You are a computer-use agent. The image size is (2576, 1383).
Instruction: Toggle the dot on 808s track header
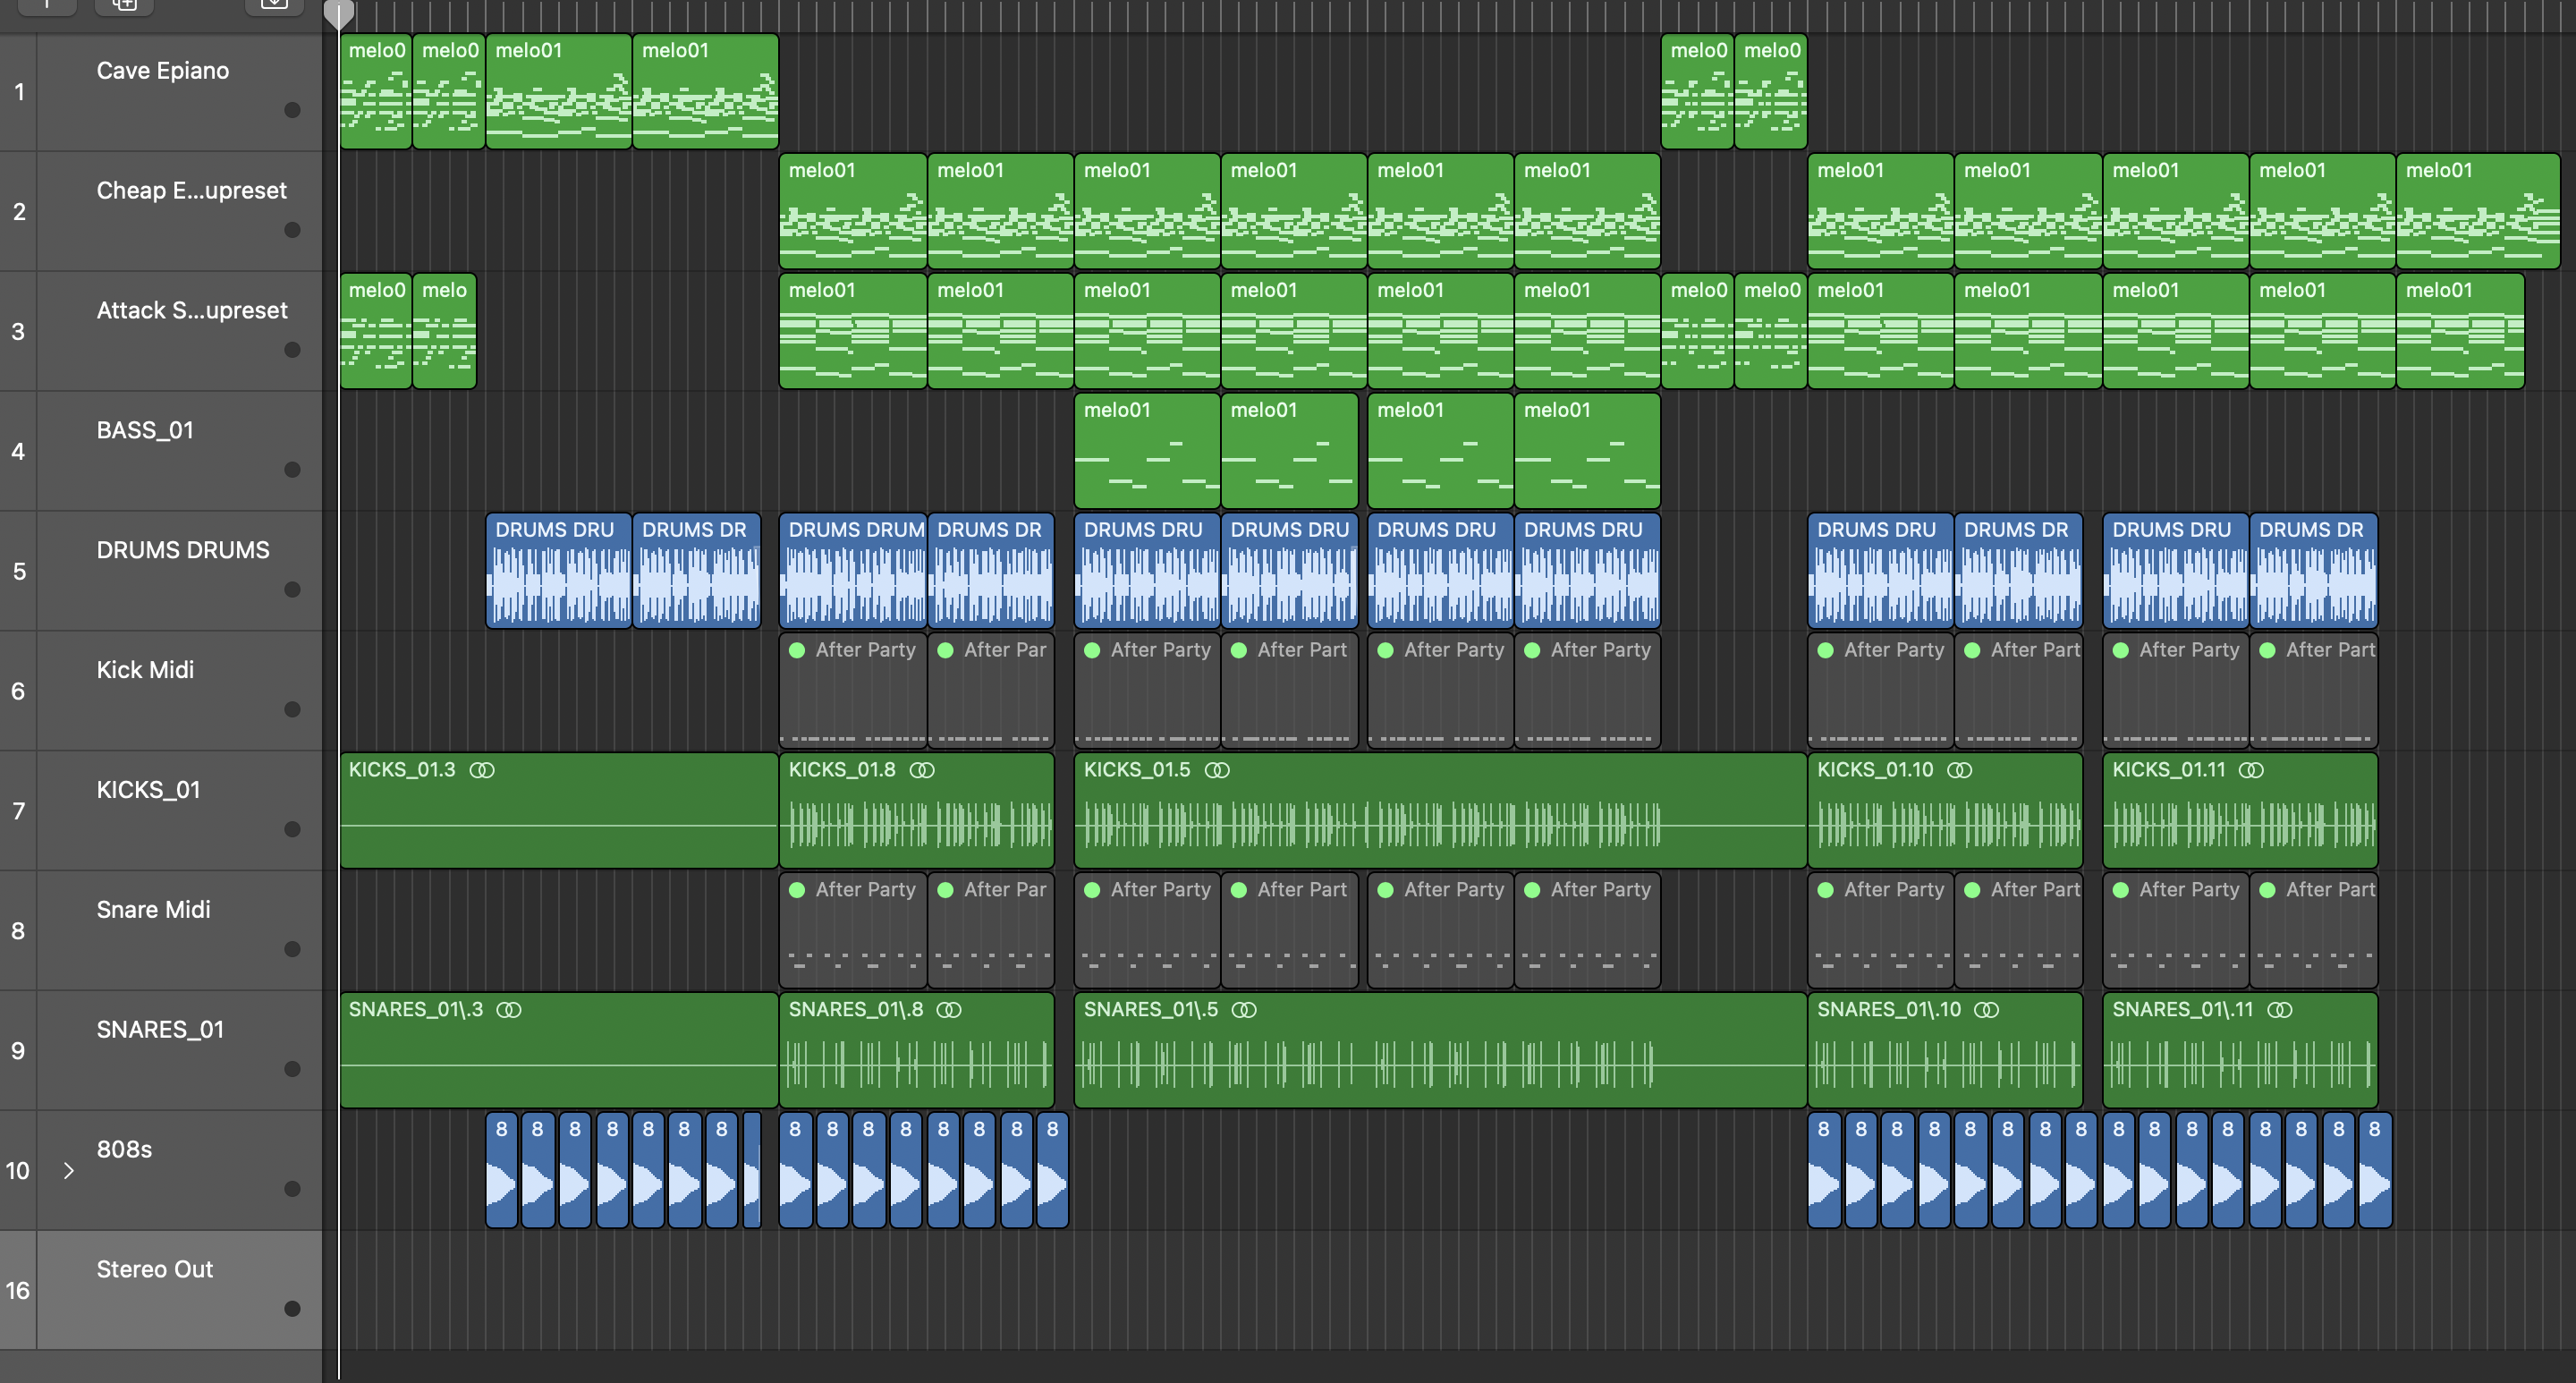pos(292,1189)
